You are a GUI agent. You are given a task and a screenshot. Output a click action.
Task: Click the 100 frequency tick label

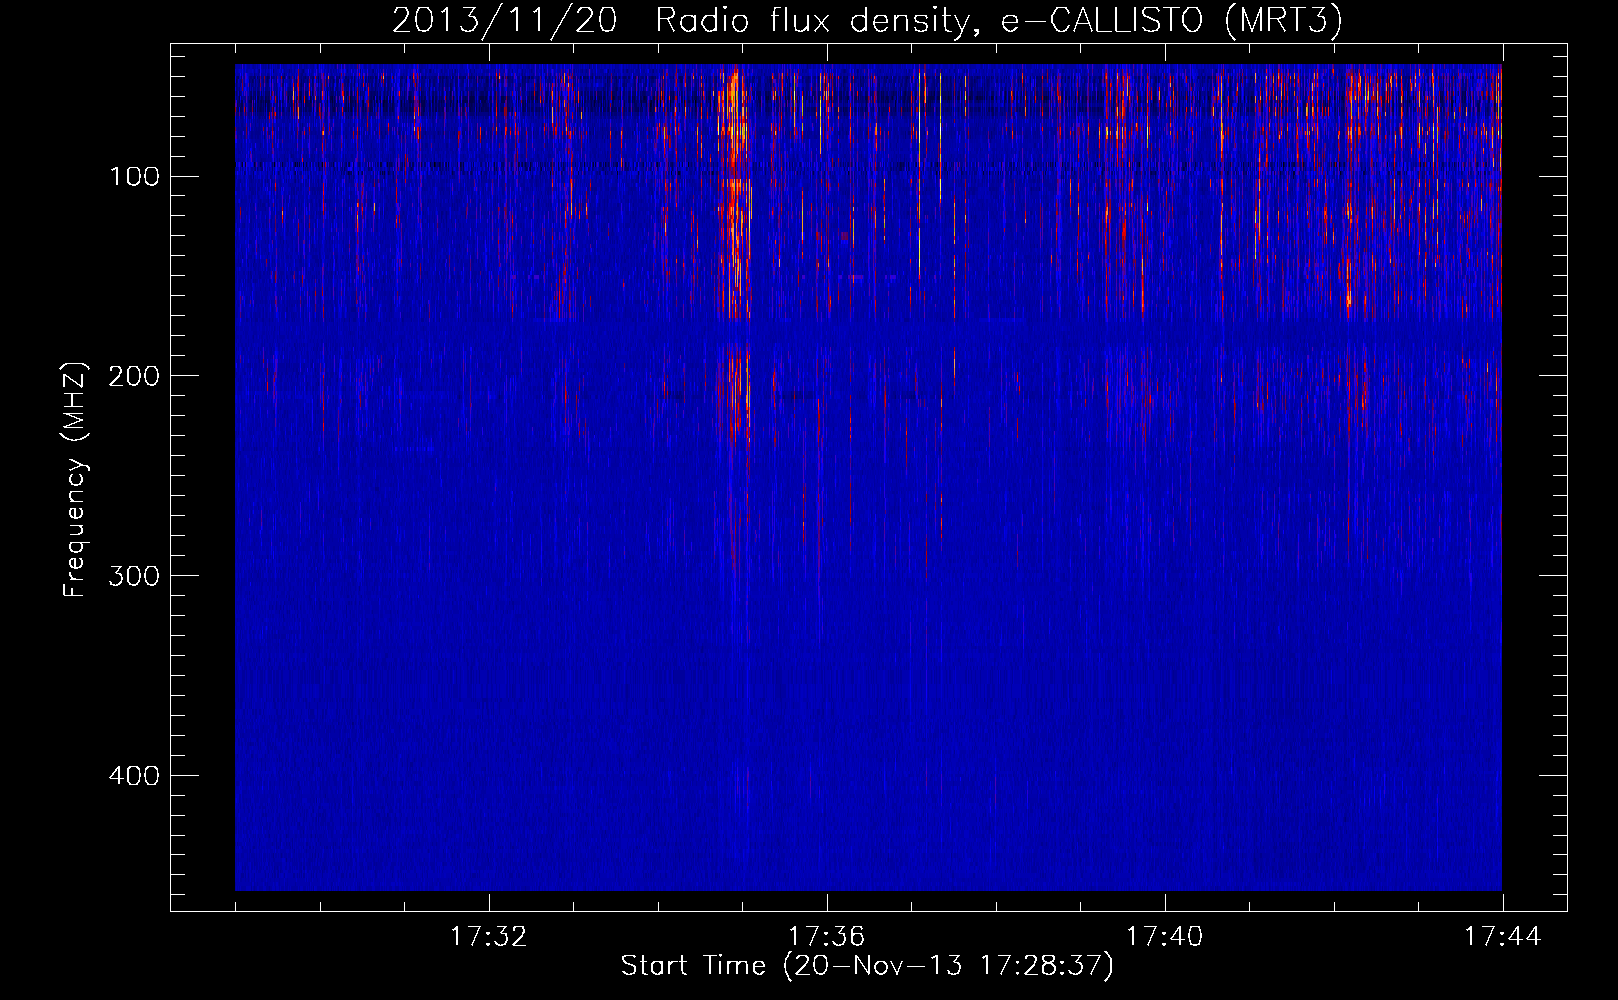(x=134, y=177)
